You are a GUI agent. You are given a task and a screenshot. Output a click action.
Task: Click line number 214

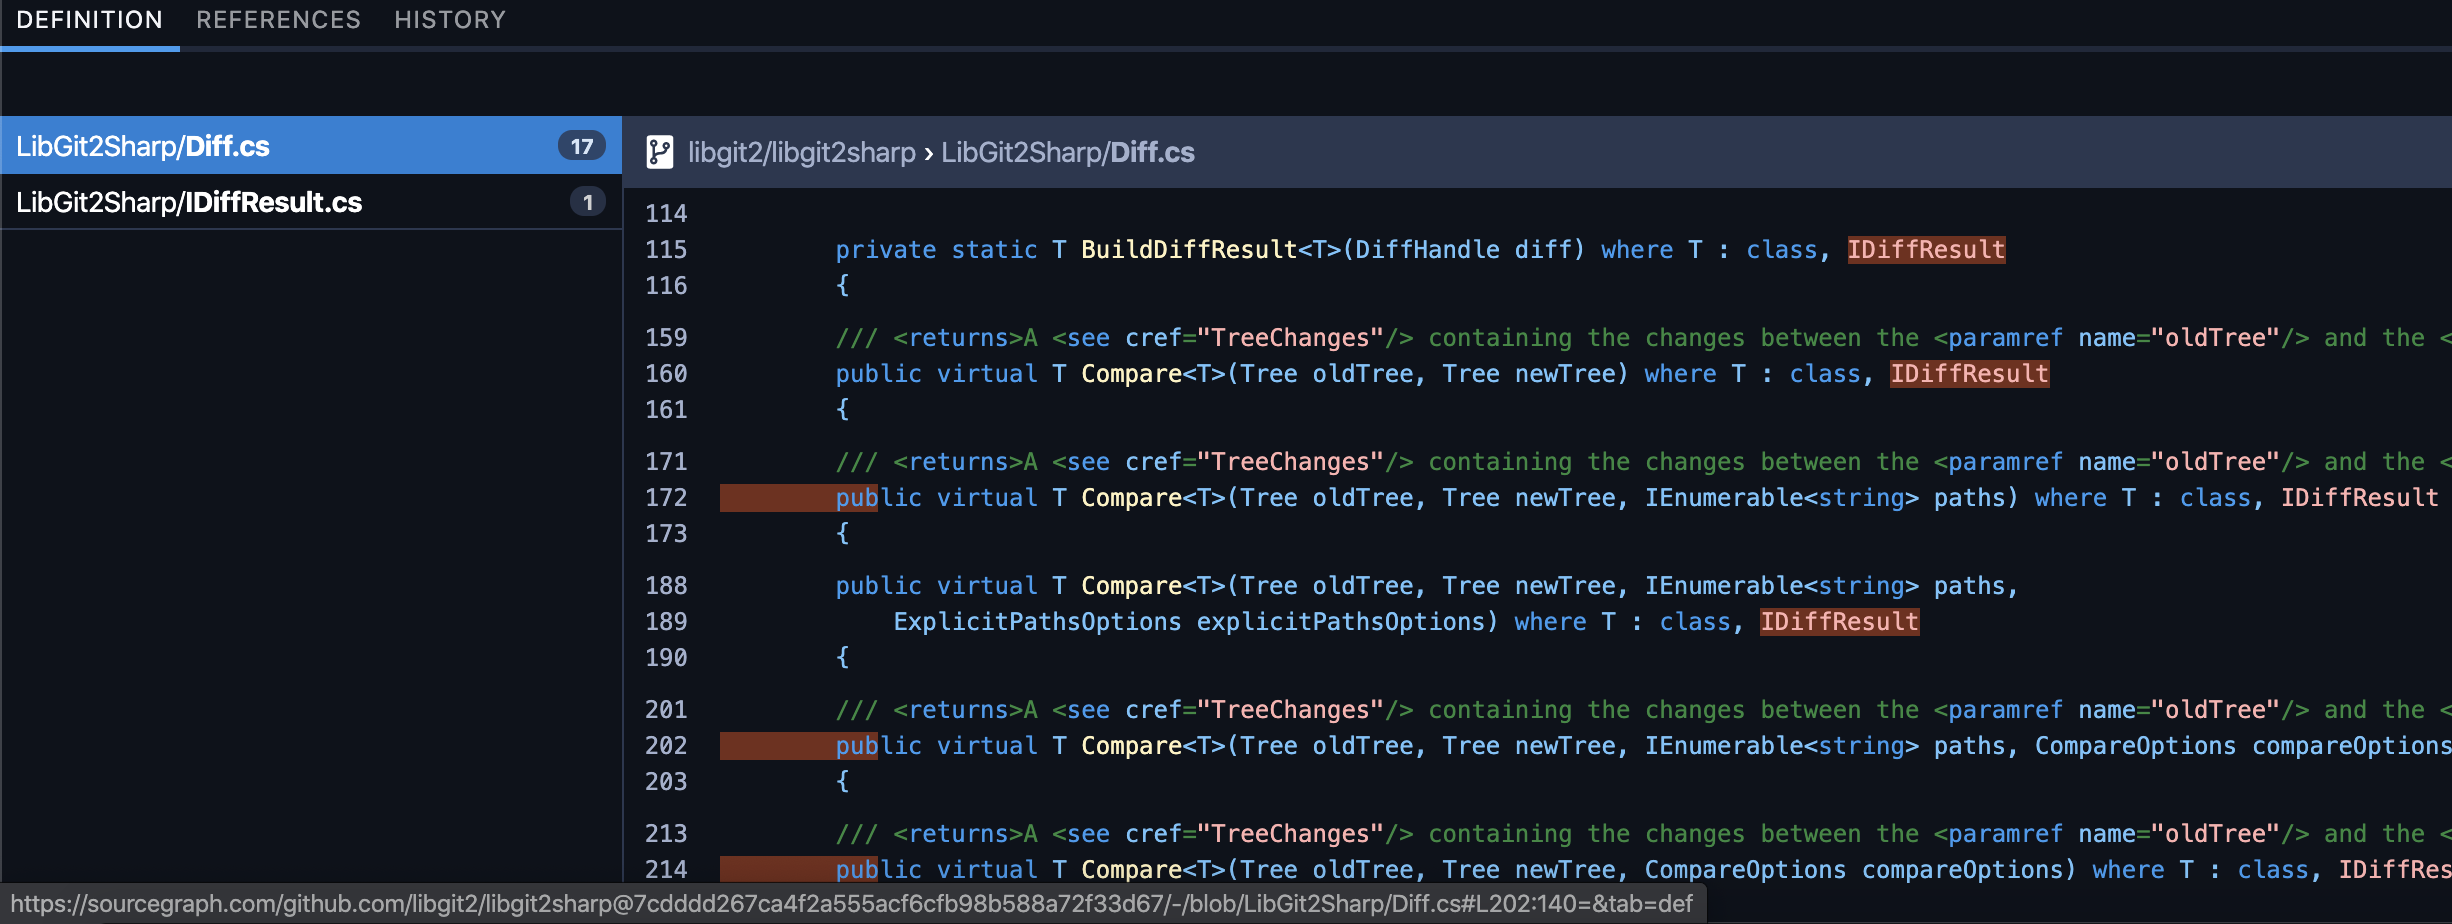666,869
